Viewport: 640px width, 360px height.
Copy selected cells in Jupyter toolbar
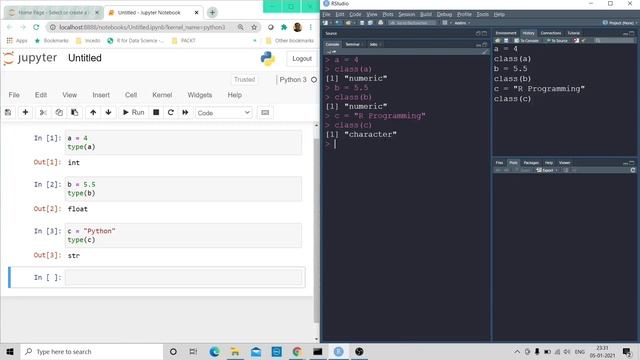click(59, 112)
